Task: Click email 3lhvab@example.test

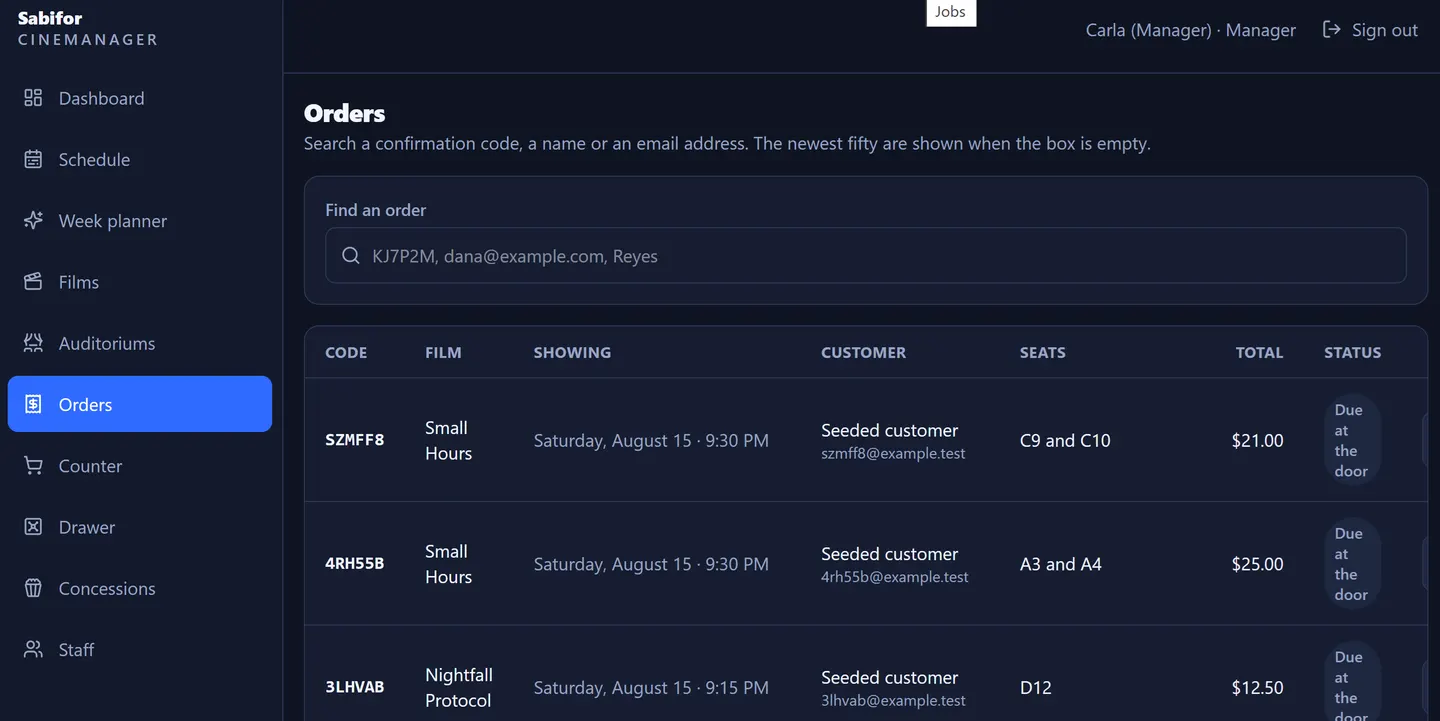Action: coord(893,701)
